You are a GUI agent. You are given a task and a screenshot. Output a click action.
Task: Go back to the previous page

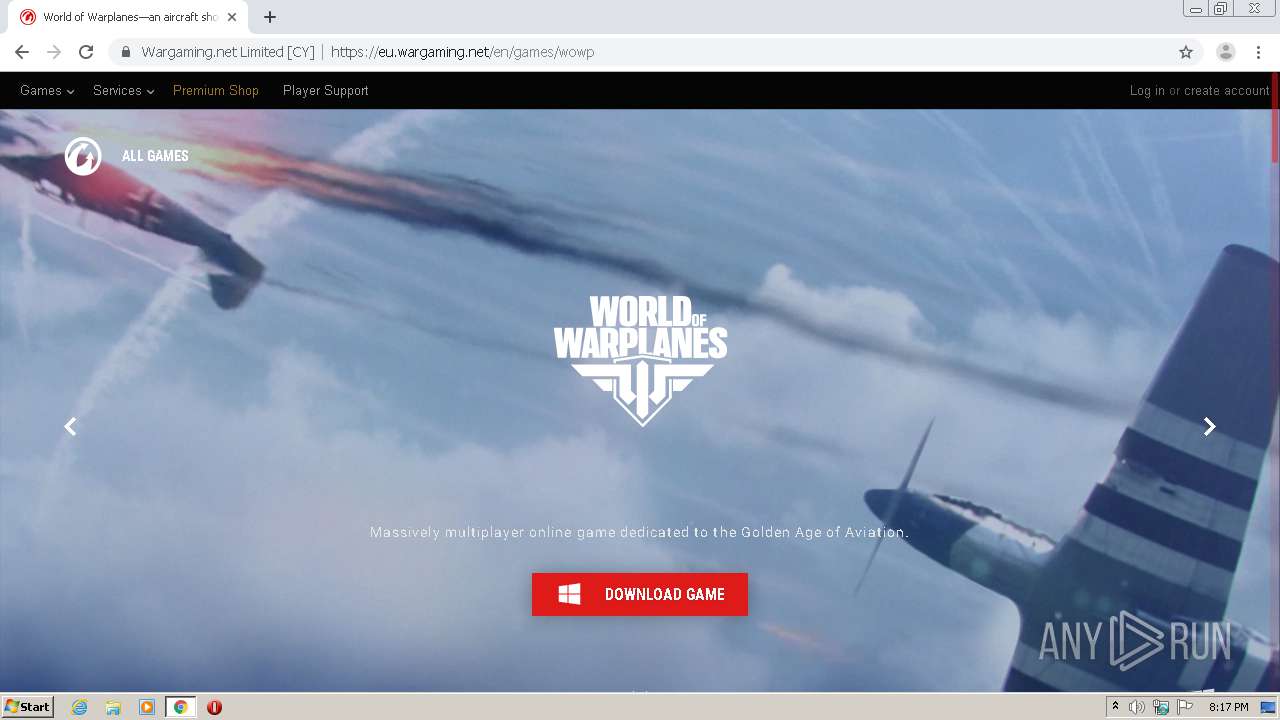pos(22,52)
